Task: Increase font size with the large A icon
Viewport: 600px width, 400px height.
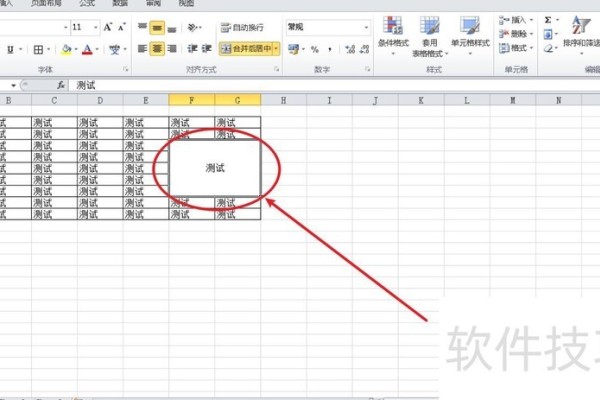Action: 108,27
